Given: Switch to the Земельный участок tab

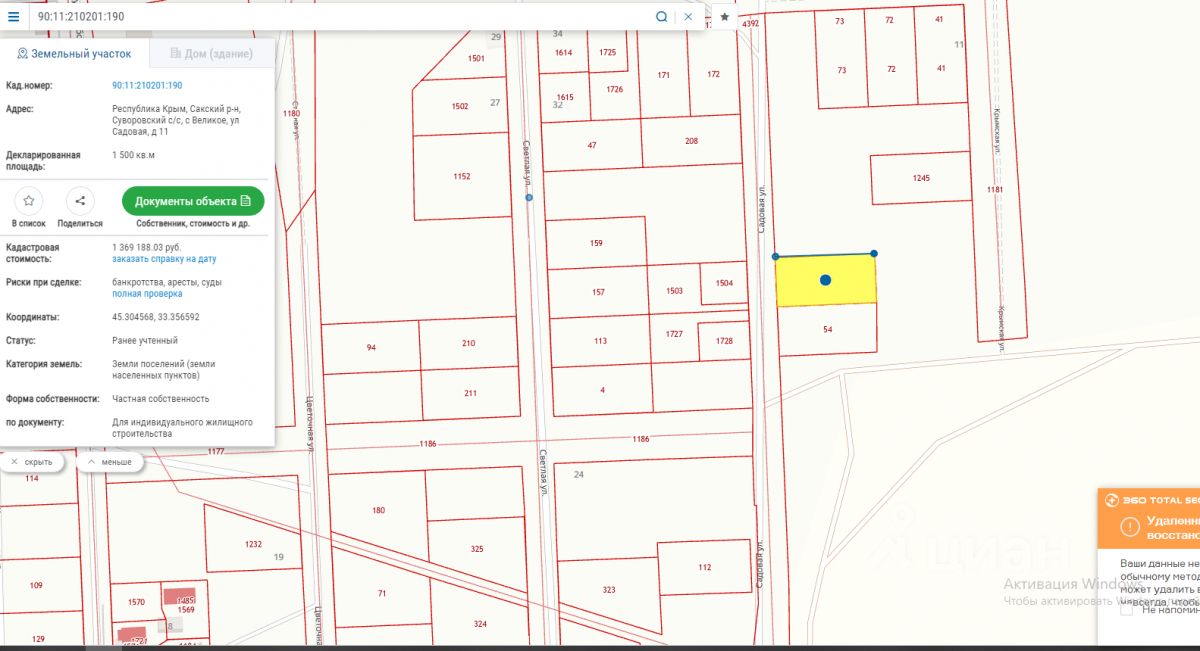Looking at the screenshot, I should (x=73, y=53).
